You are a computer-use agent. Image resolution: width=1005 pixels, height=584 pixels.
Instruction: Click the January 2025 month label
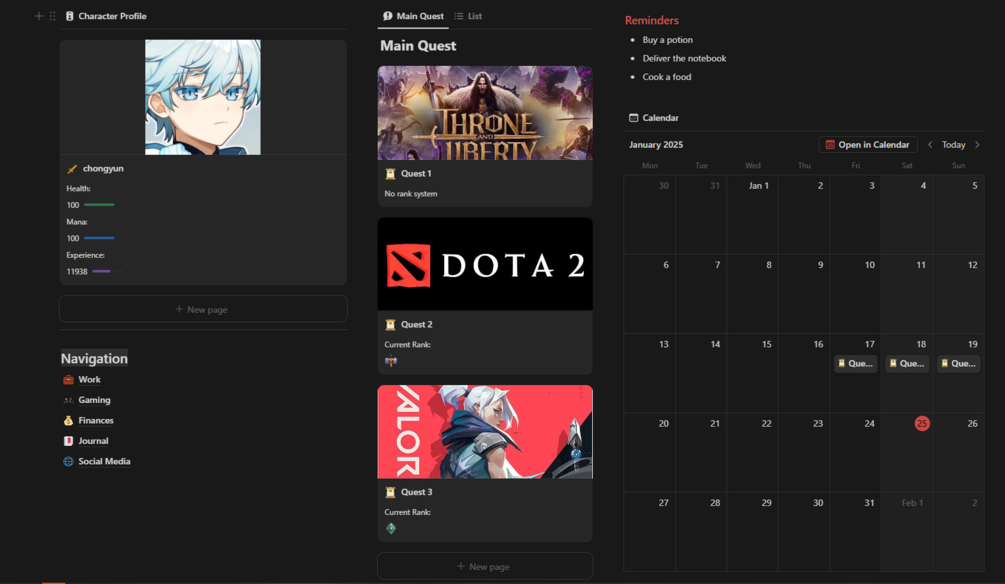656,145
